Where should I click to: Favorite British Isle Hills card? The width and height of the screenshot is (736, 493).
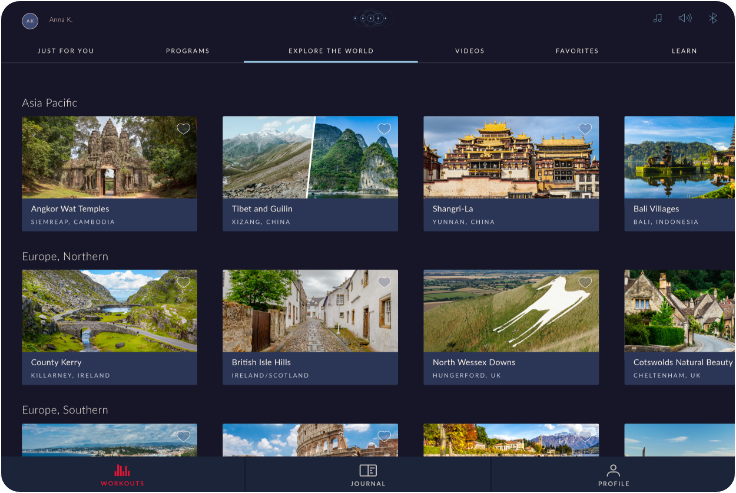[x=384, y=283]
